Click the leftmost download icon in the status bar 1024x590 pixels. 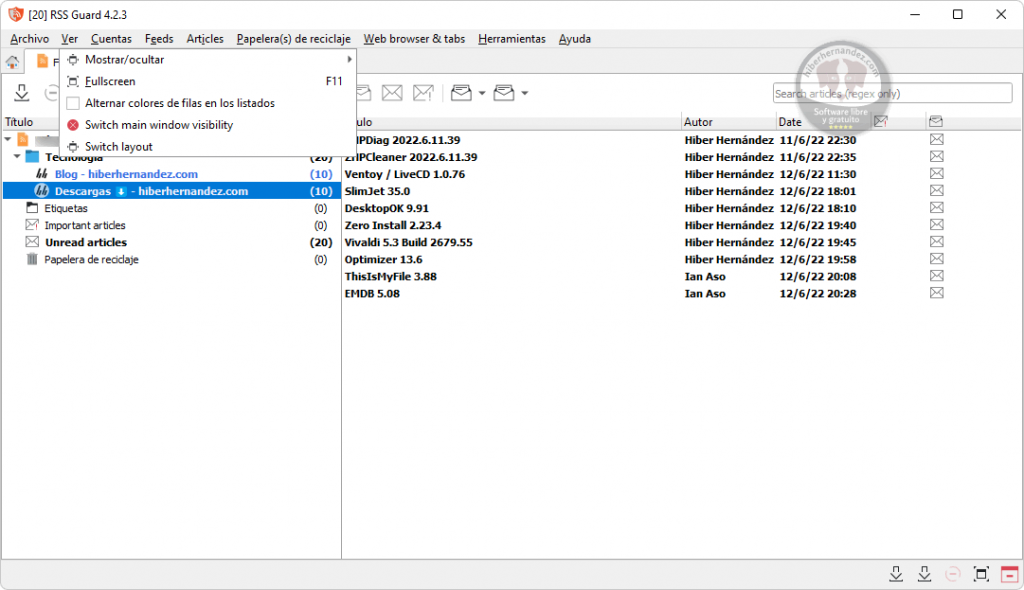pyautogui.click(x=896, y=574)
